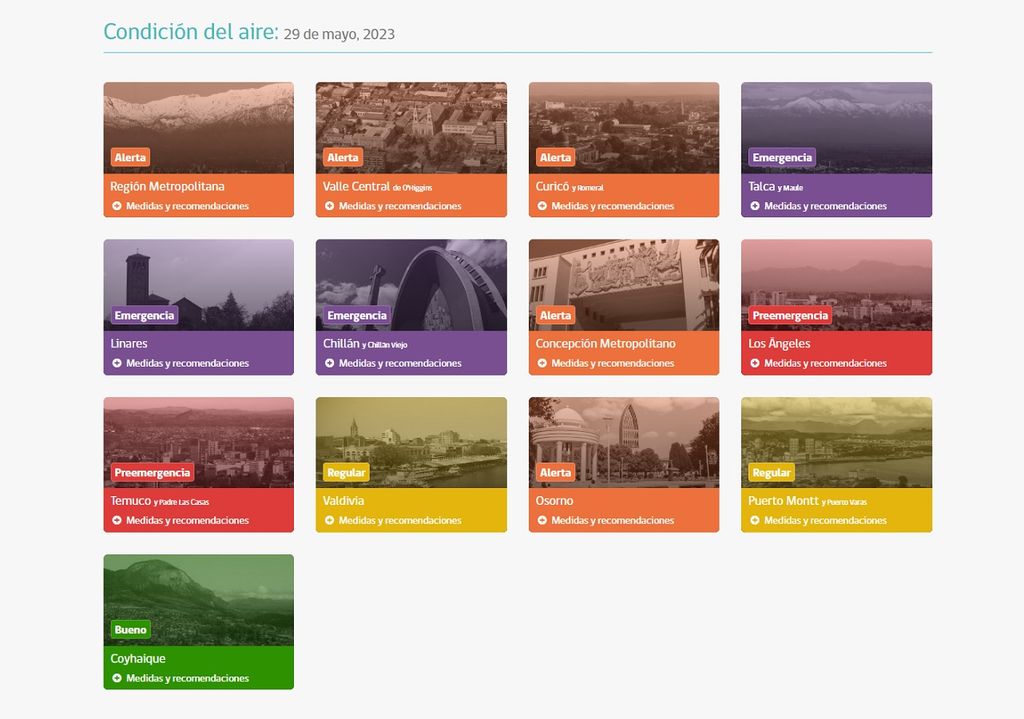
Task: Expand Medidas y recomendaciones for Concepción Metropolitano
Action: tap(606, 363)
